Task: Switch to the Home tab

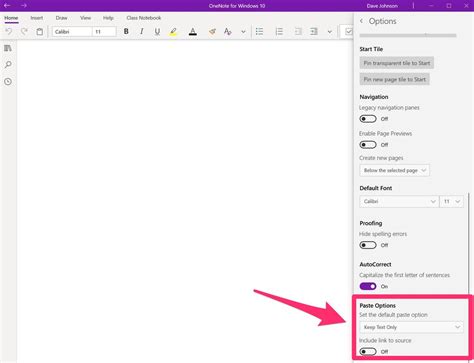Action: (11, 18)
